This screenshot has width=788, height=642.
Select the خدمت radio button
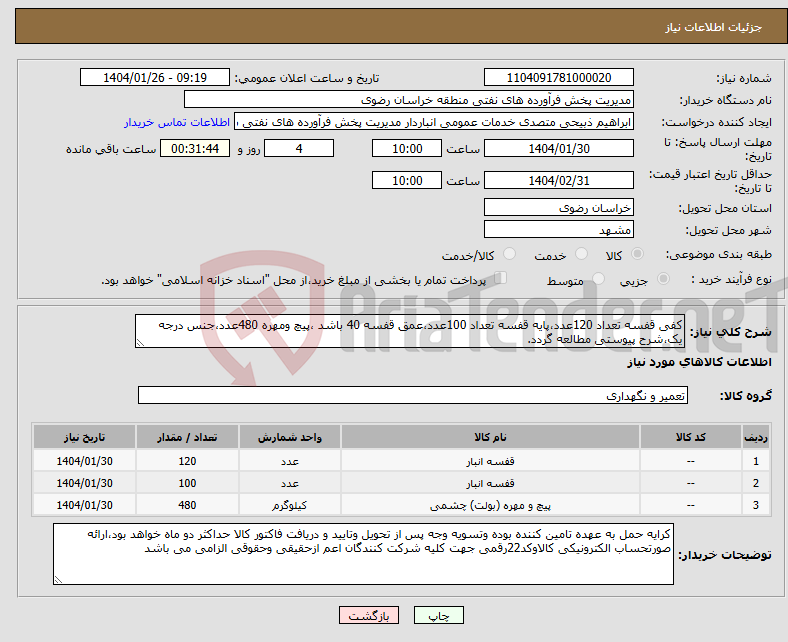[581, 254]
